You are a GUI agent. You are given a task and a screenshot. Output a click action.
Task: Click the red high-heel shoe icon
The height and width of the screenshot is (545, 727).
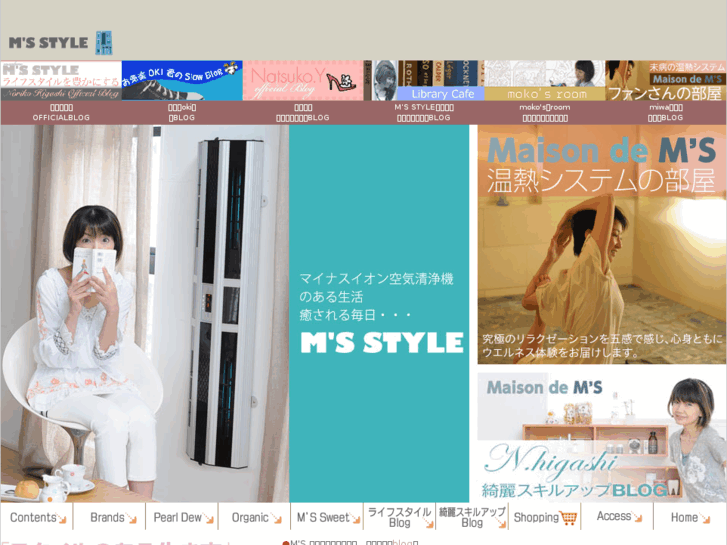click(341, 81)
